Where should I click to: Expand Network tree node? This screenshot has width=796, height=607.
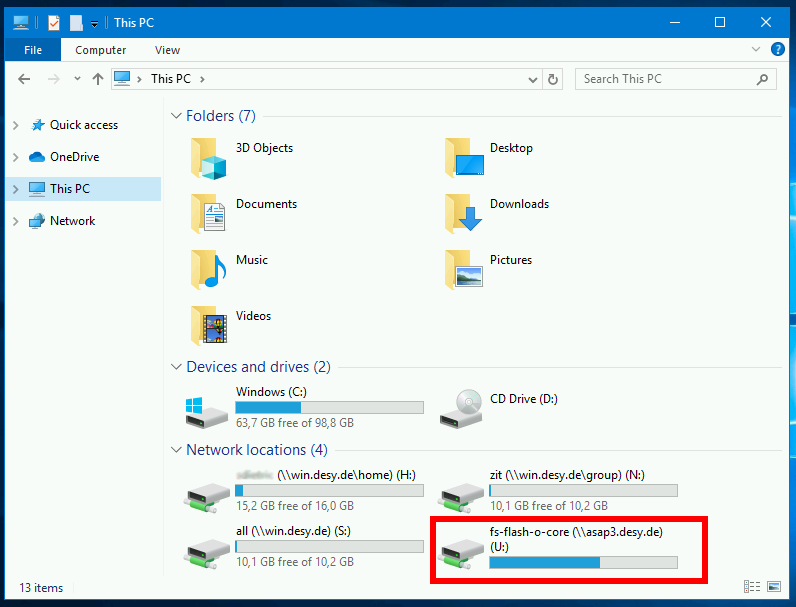click(16, 221)
